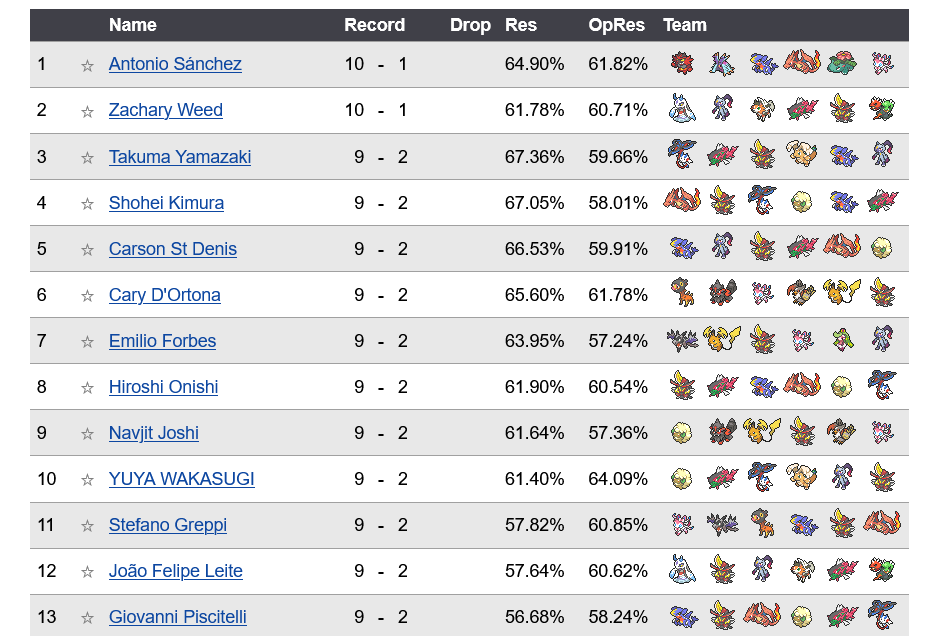Image resolution: width=925 pixels, height=636 pixels.
Task: Toggle the star next to Antonio Sánchez
Action: click(x=87, y=65)
